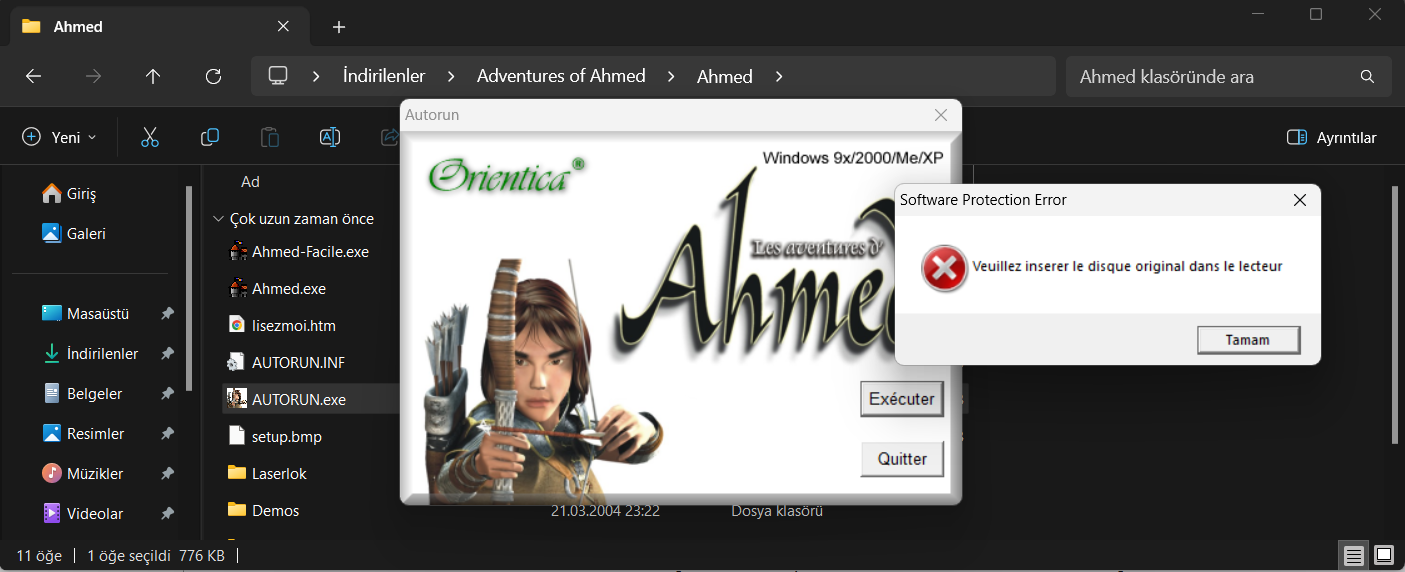This screenshot has height=572, width=1405.
Task: Click the Cut scissors icon
Action: tap(150, 137)
